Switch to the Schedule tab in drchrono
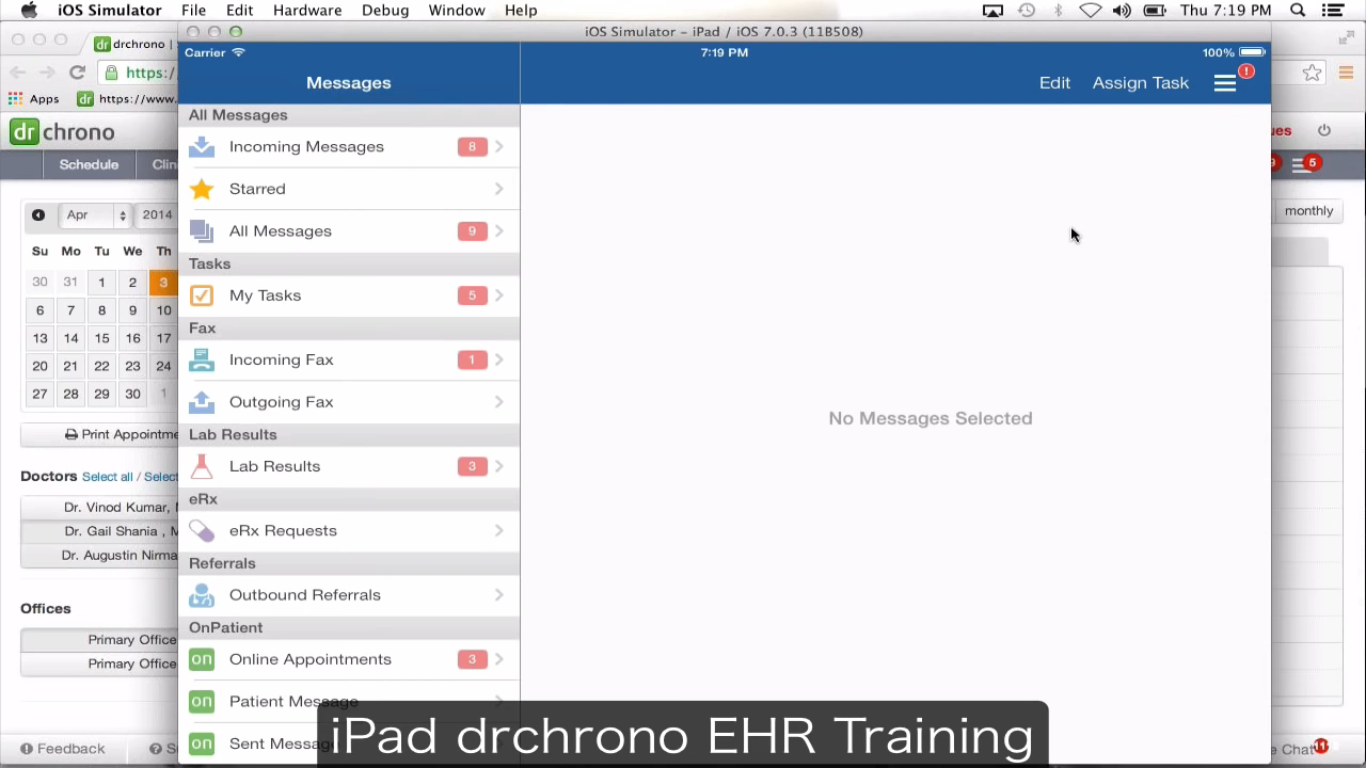 click(89, 165)
